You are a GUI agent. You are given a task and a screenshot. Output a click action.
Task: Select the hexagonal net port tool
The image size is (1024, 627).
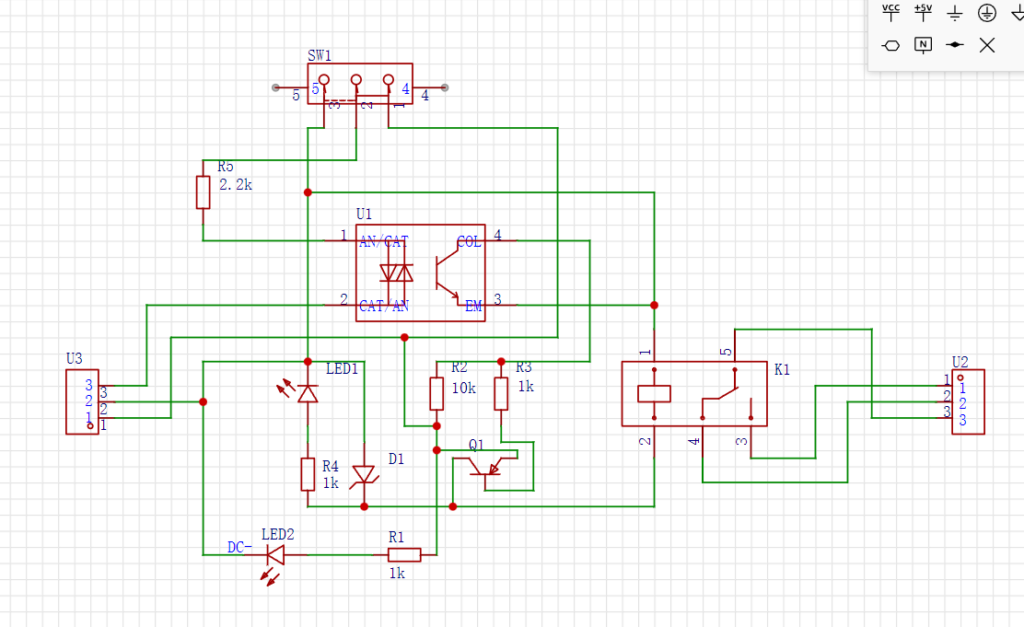(x=891, y=45)
